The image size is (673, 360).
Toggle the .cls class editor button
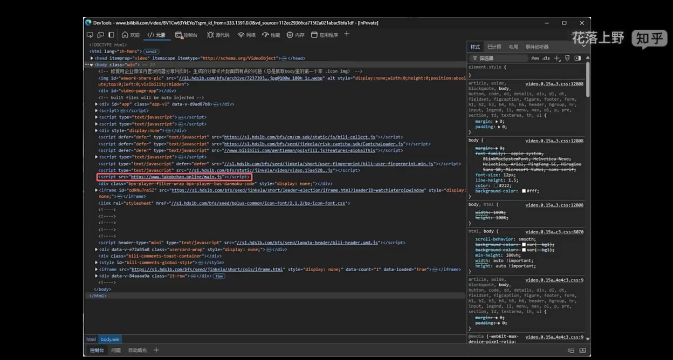pyautogui.click(x=546, y=58)
